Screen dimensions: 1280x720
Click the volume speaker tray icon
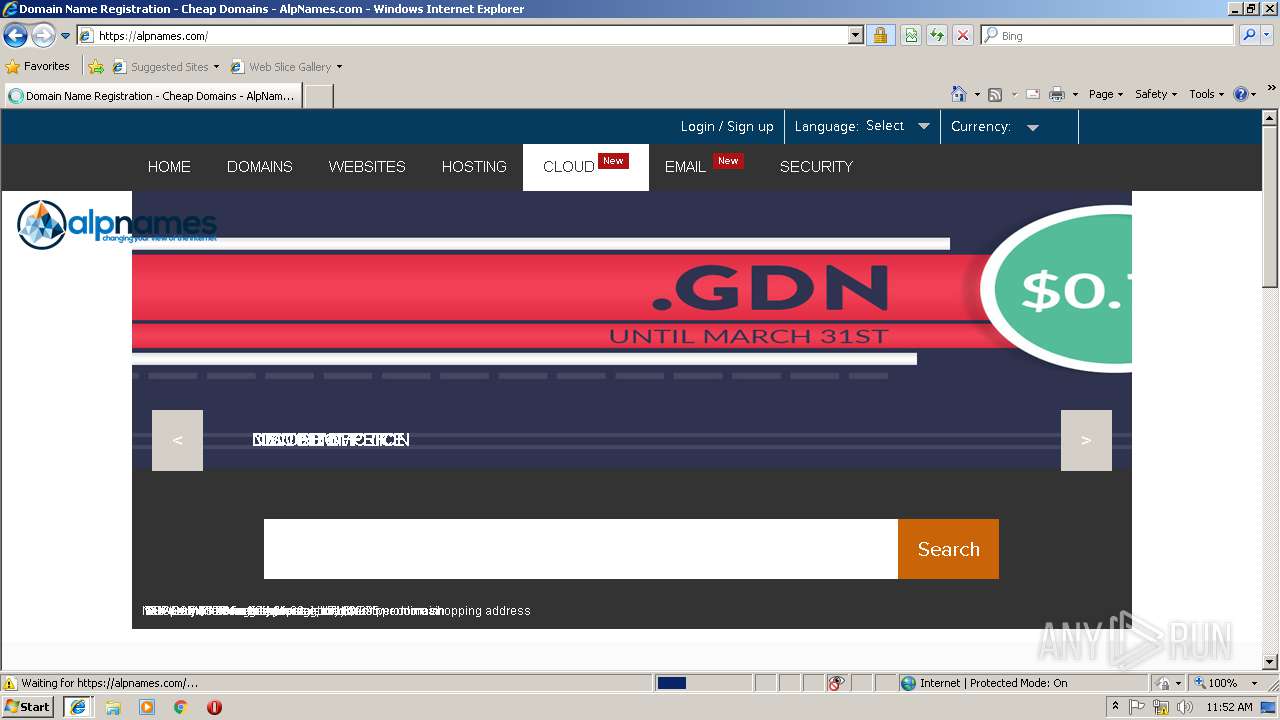(1185, 707)
